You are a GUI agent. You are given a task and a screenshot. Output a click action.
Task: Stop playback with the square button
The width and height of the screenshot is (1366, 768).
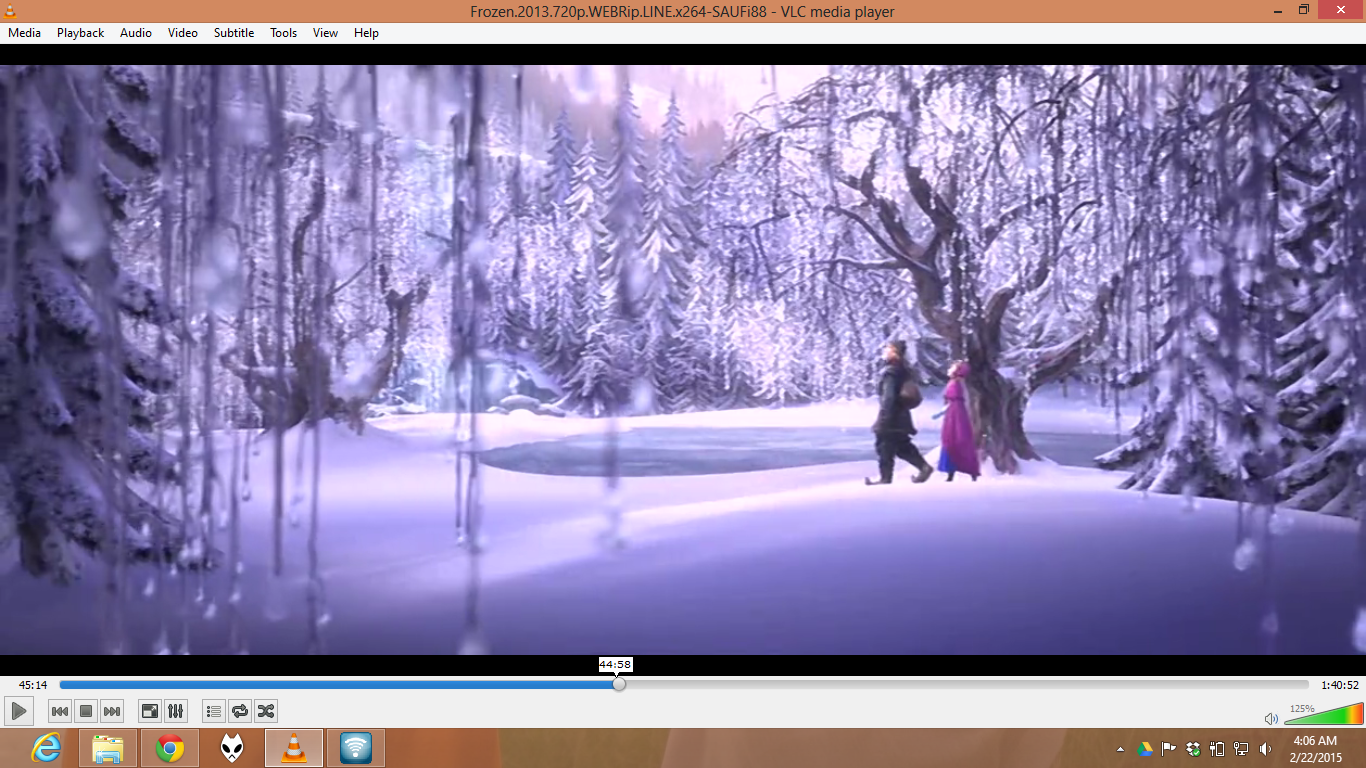point(86,711)
